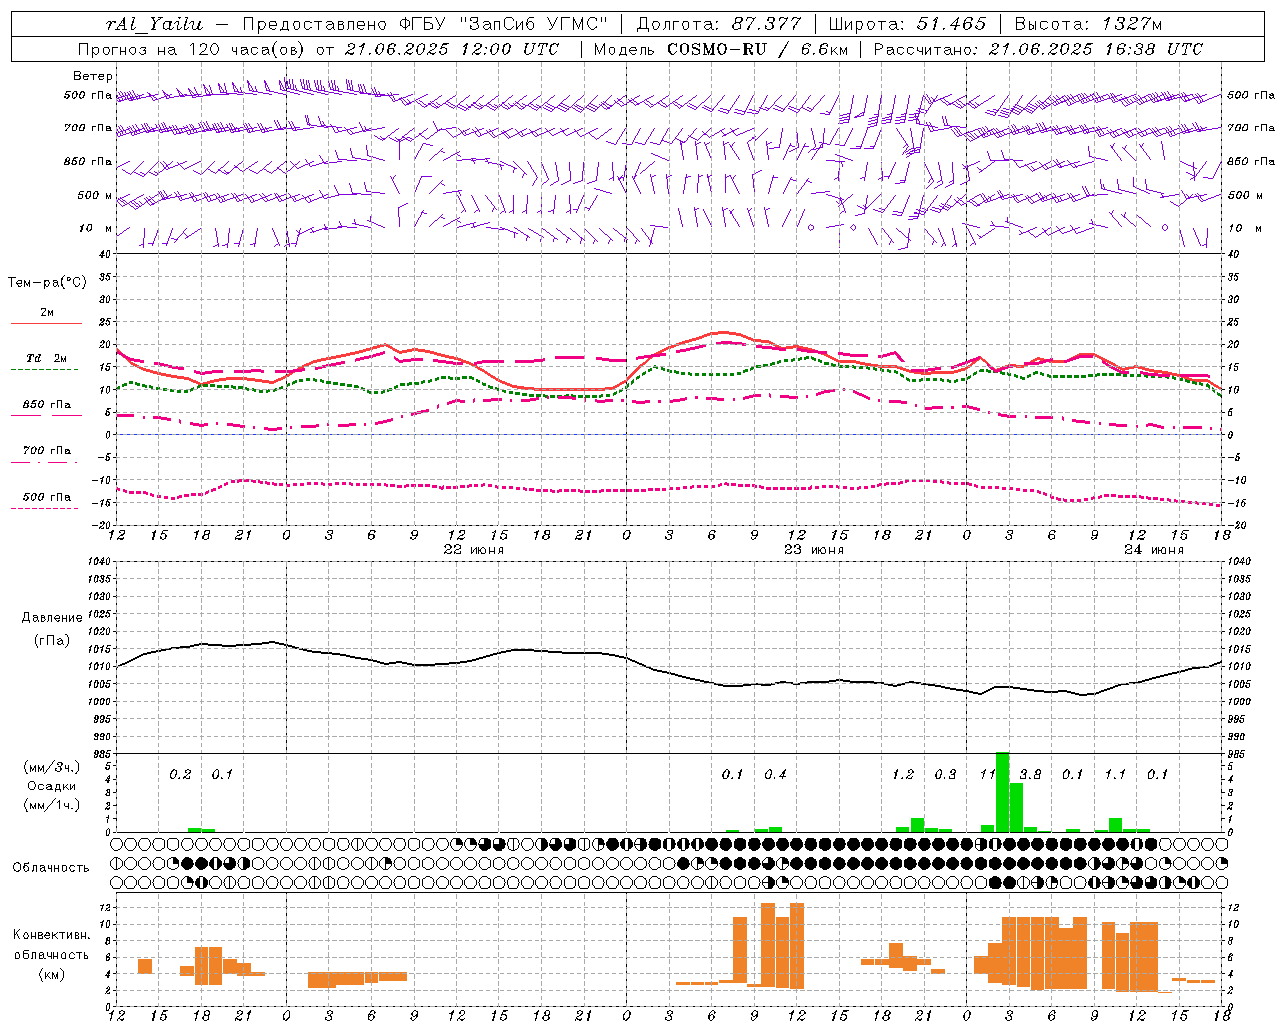Click the Долгота: 87.377 value
Screen dimensions: 1280x1024
(719, 24)
